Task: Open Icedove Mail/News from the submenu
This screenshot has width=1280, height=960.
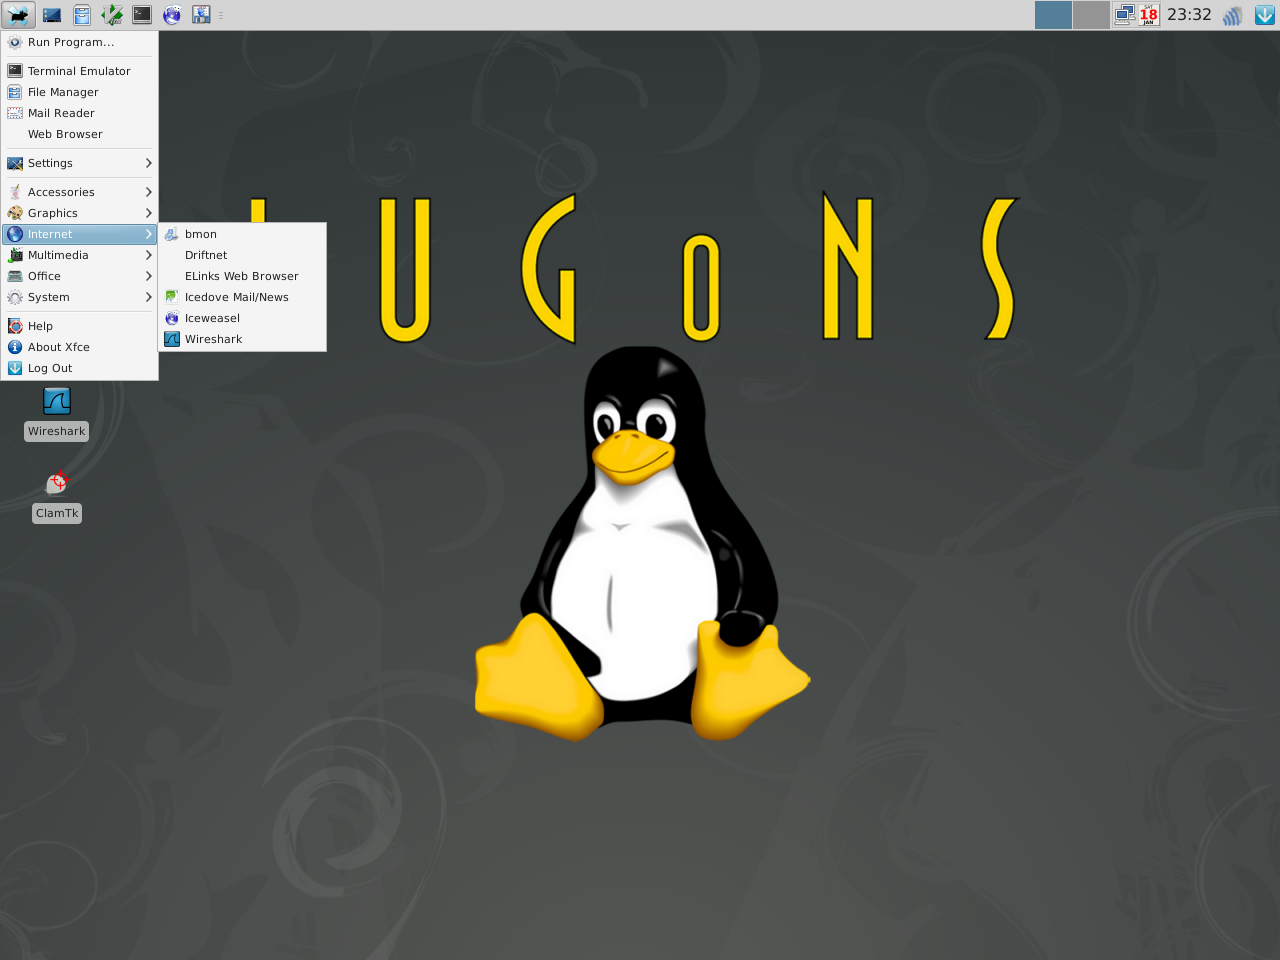Action: click(x=242, y=297)
